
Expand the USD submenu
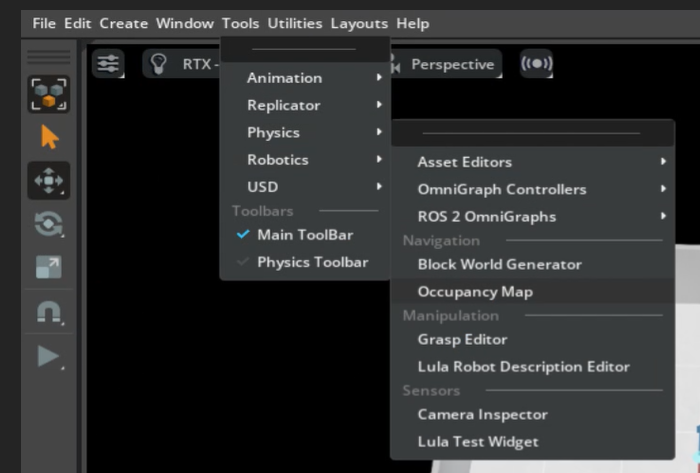[x=305, y=187]
